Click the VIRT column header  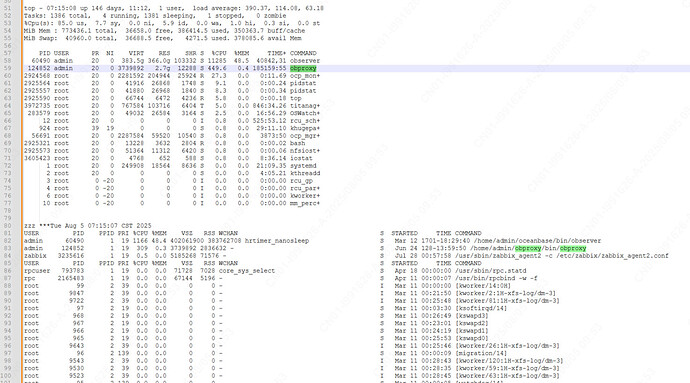click(x=136, y=53)
